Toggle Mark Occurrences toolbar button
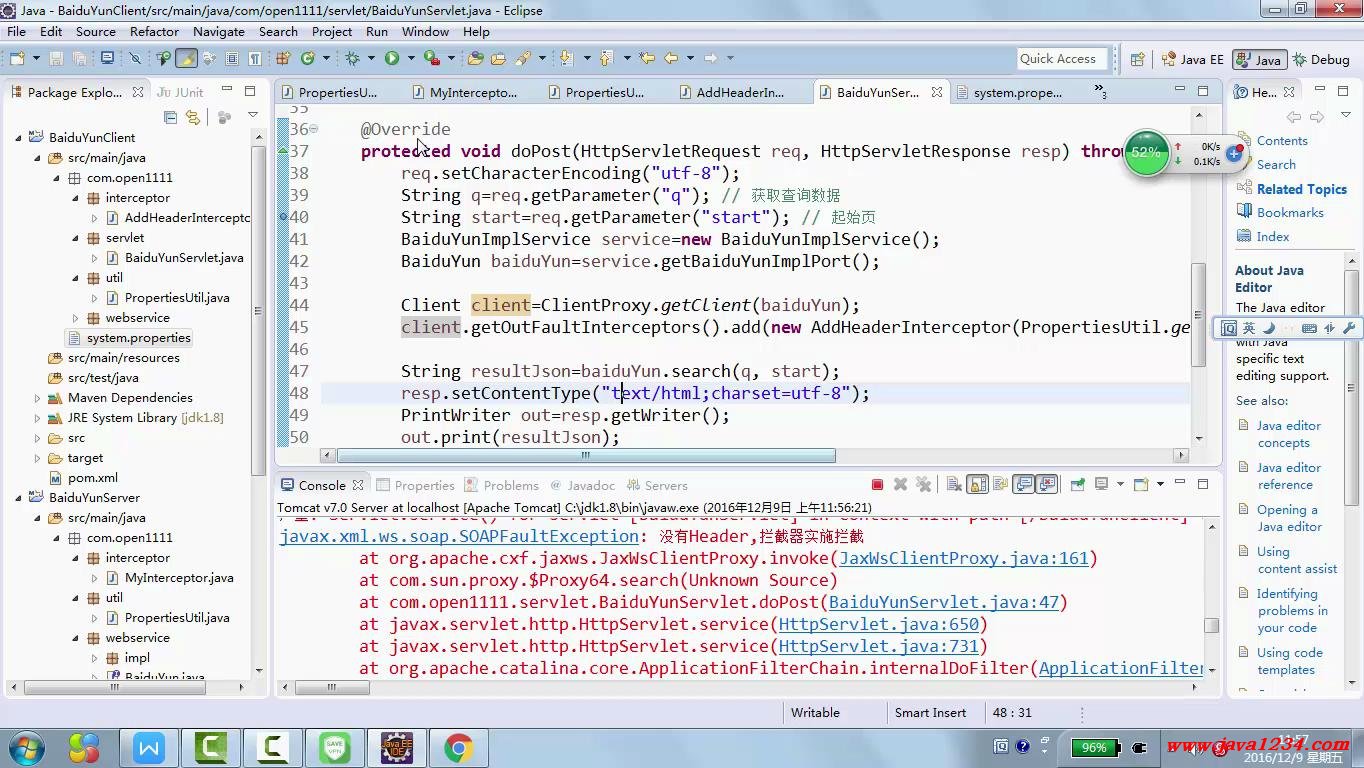 tap(186, 59)
